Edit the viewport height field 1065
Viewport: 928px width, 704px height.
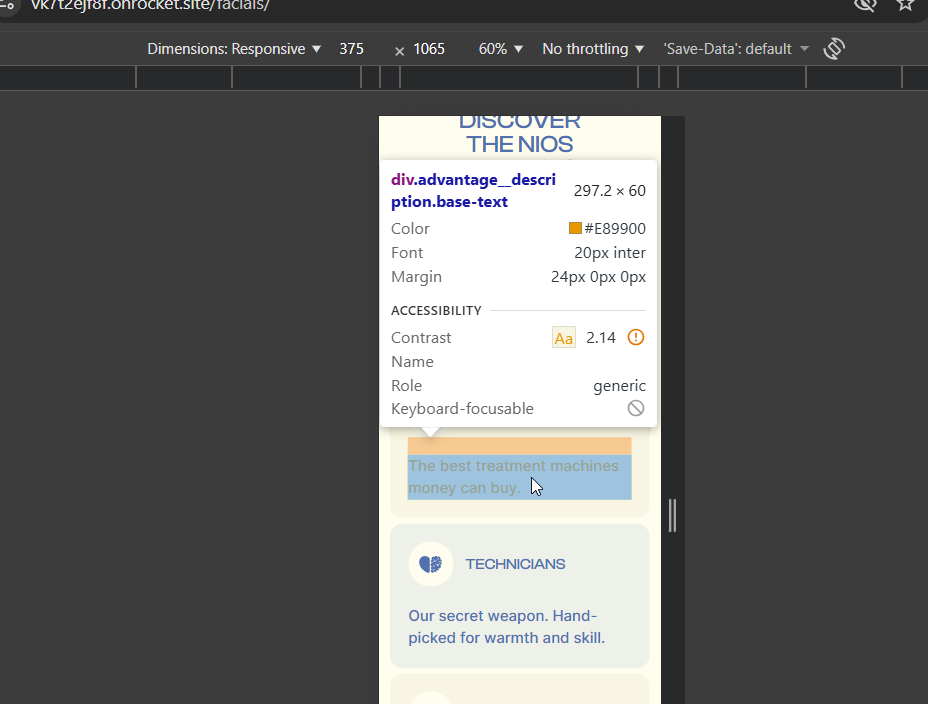(429, 49)
